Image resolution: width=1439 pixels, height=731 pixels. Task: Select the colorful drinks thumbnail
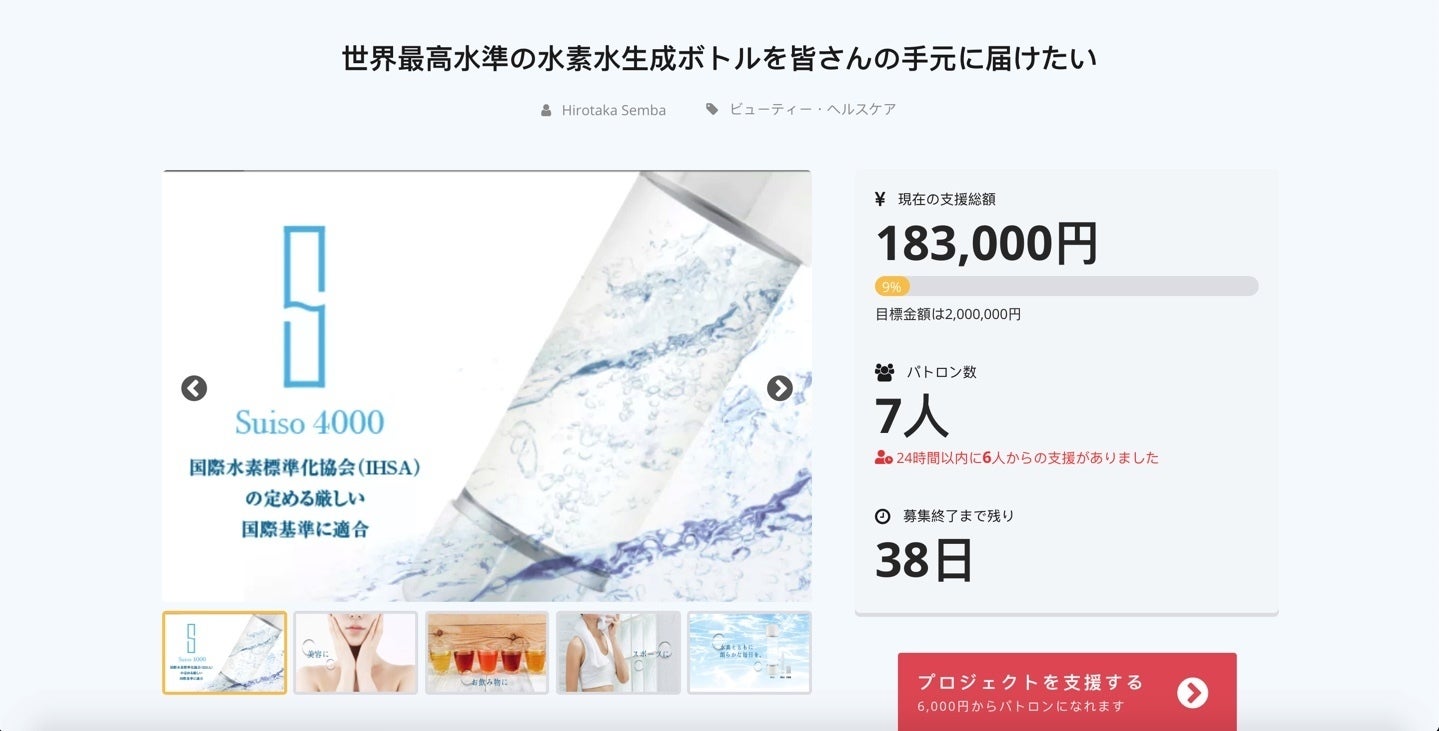coord(487,653)
